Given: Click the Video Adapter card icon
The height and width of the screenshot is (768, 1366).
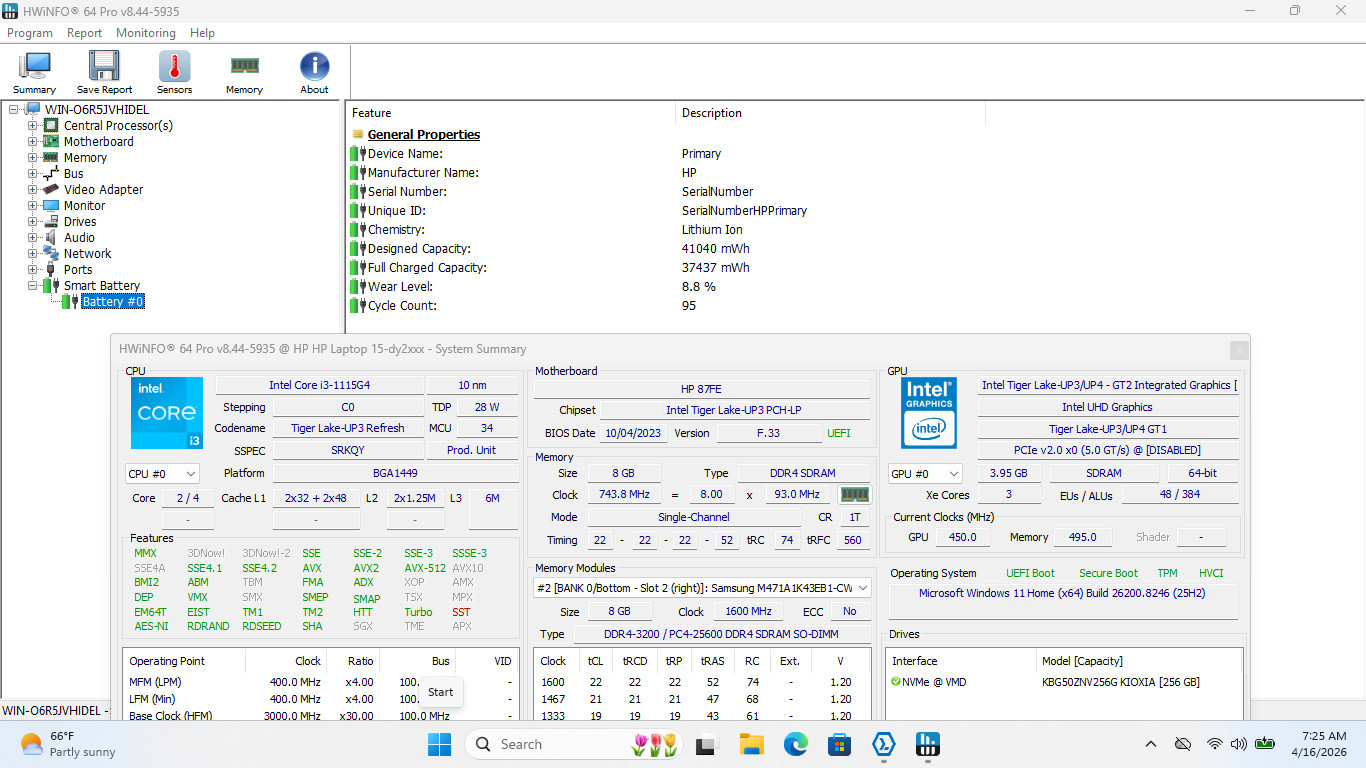Looking at the screenshot, I should [51, 189].
